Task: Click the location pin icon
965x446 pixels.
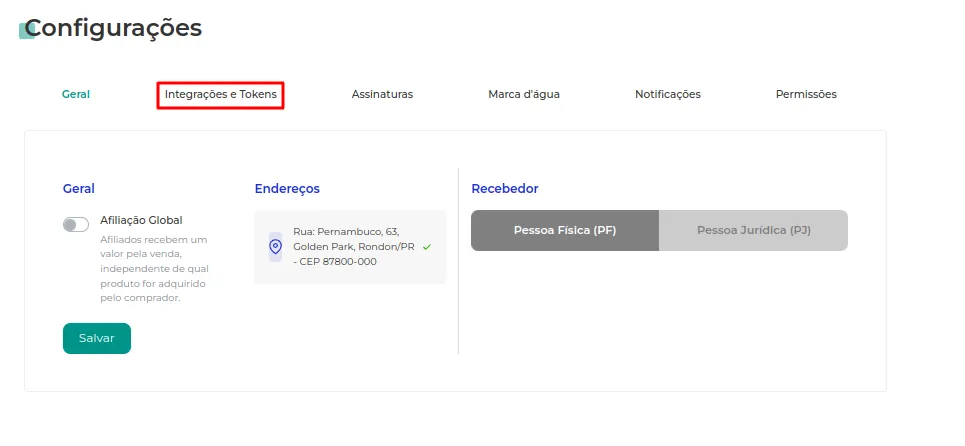Action: (x=276, y=247)
